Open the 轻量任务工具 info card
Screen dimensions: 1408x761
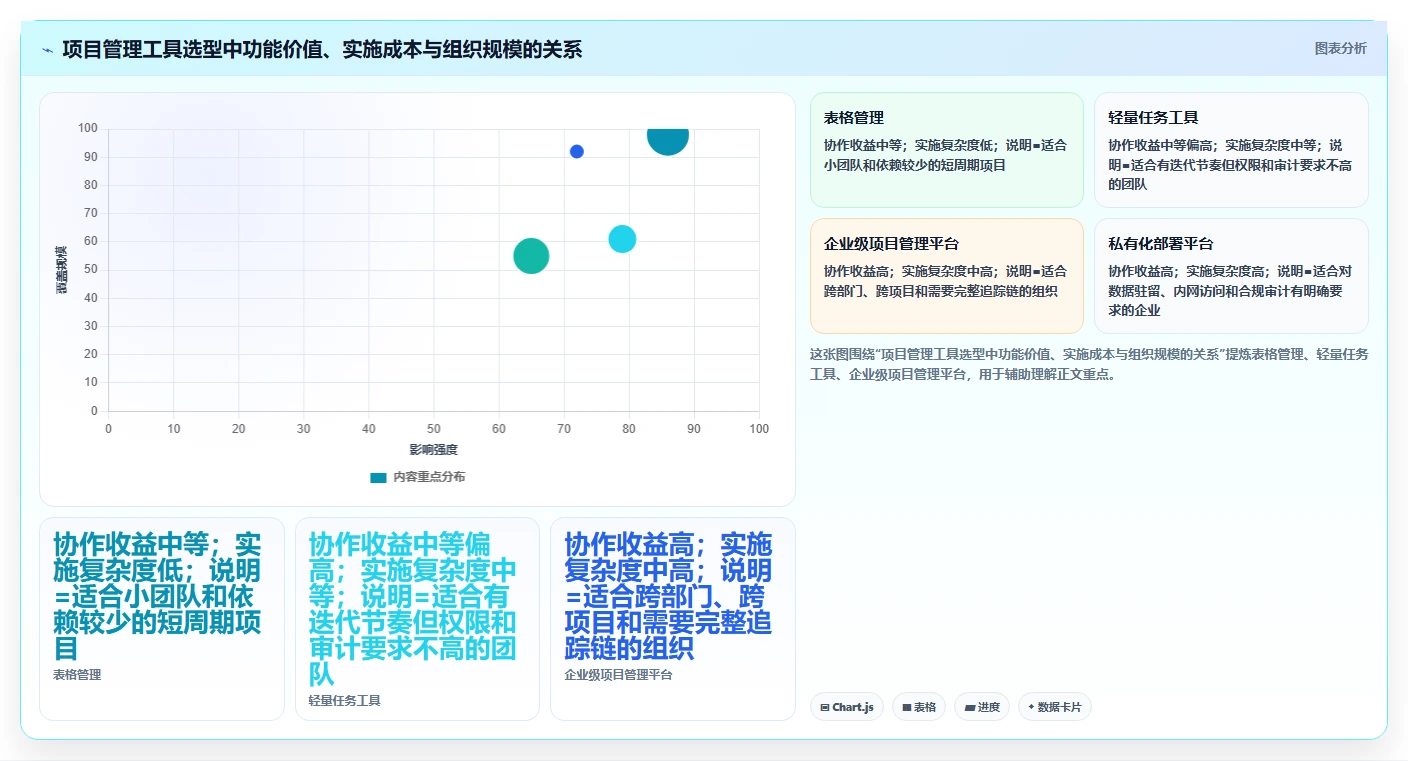[1231, 150]
